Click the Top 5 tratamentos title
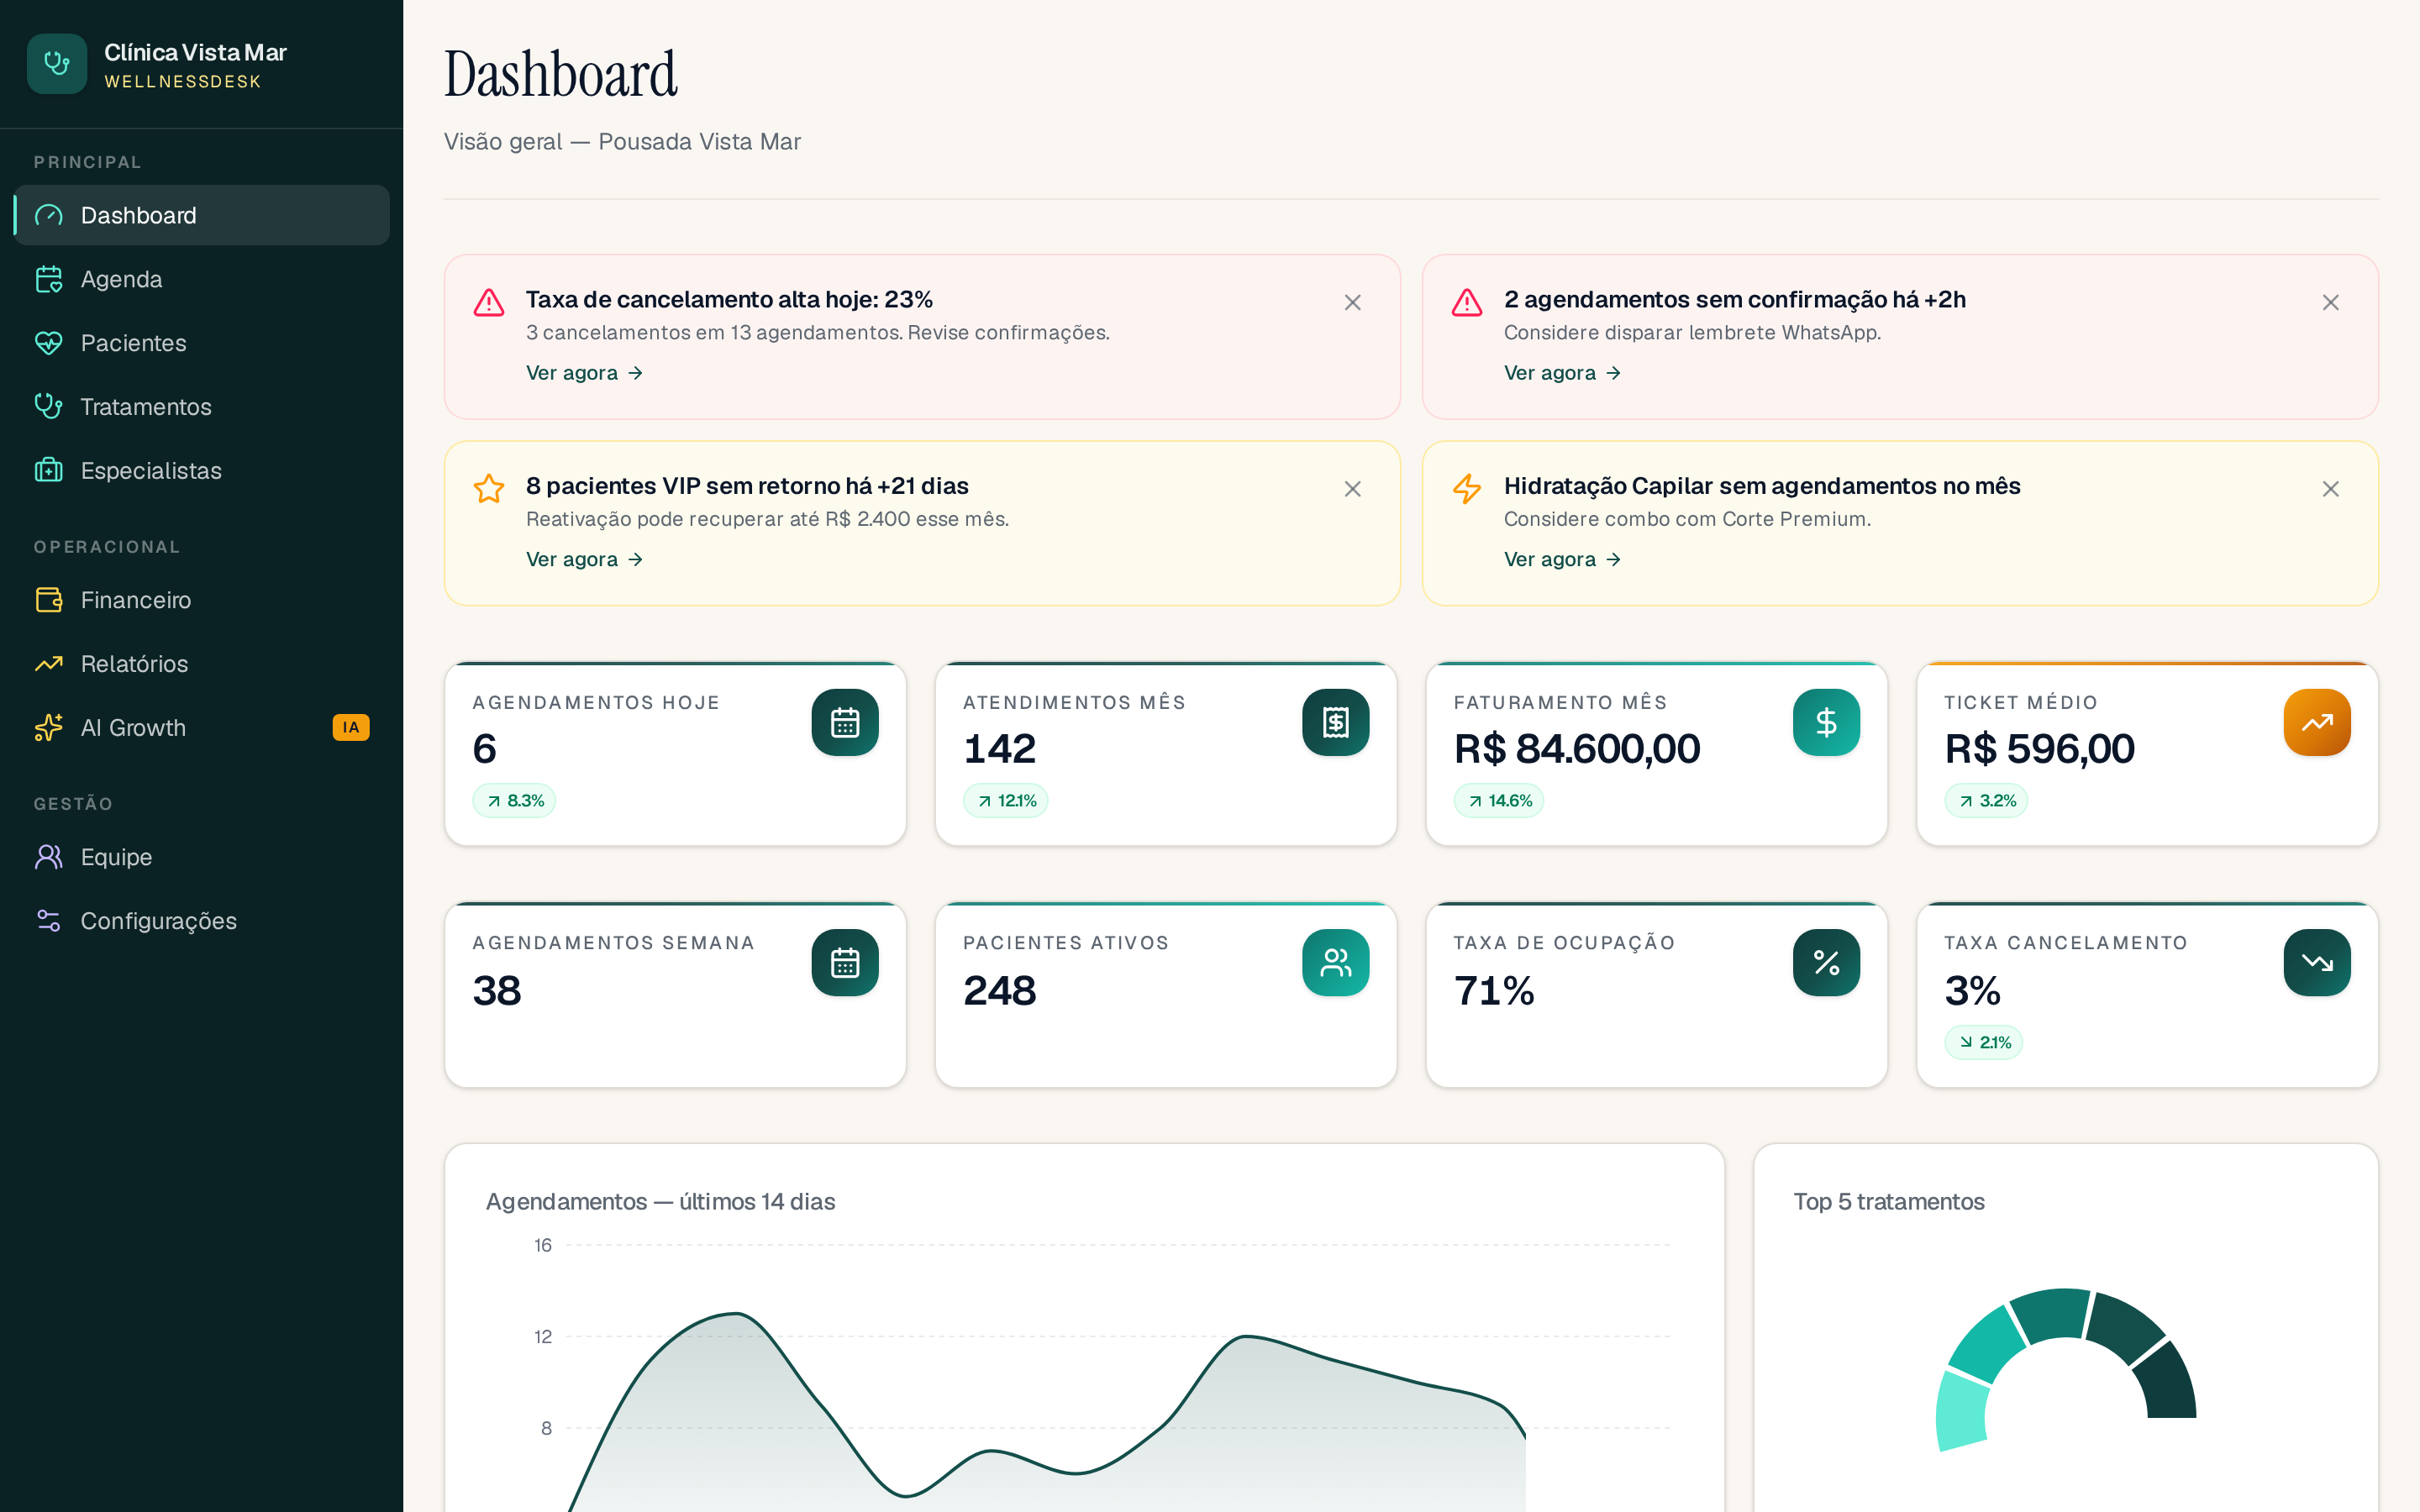The width and height of the screenshot is (2420, 1512). click(1889, 1202)
